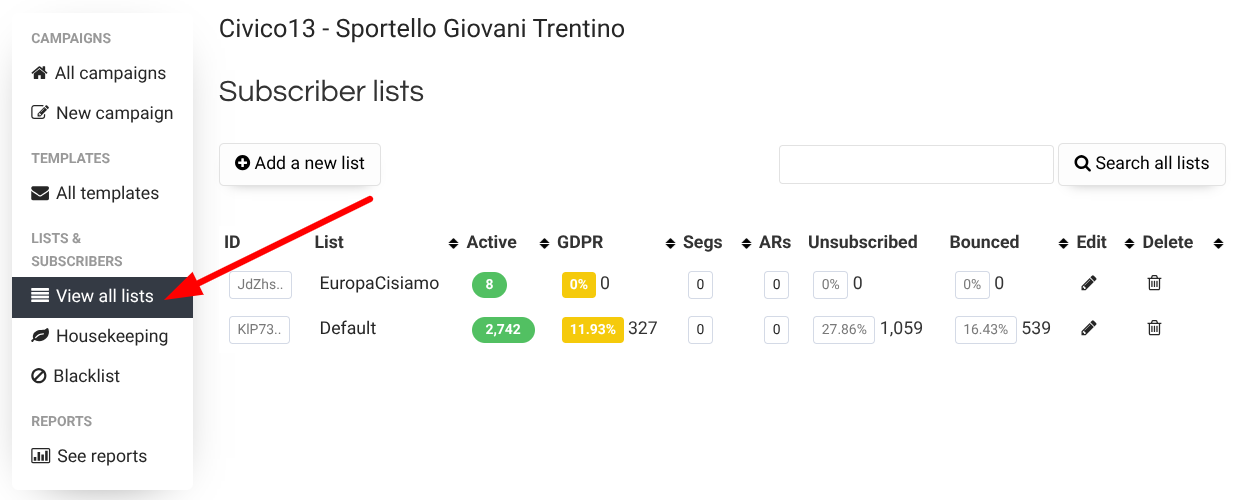Click the green 2,742 active badge

pos(503,329)
